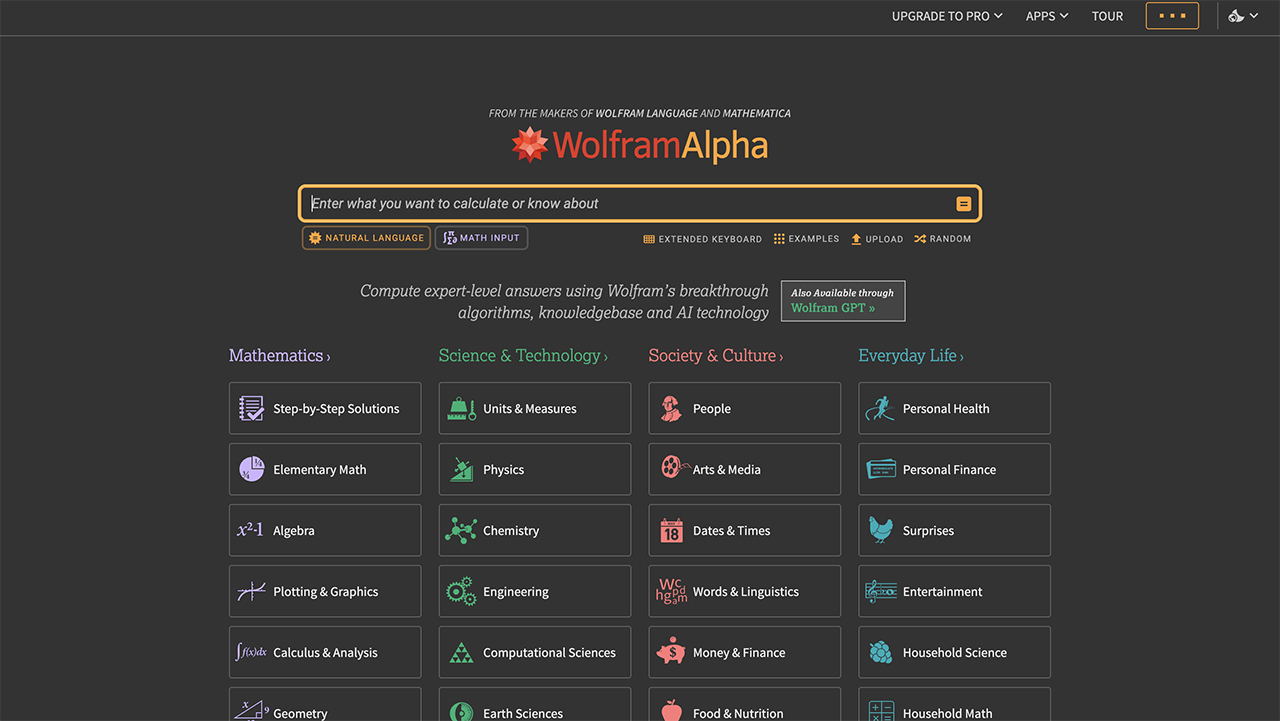This screenshot has width=1280, height=721.
Task: Click the Upload arrow icon
Action: pos(856,239)
